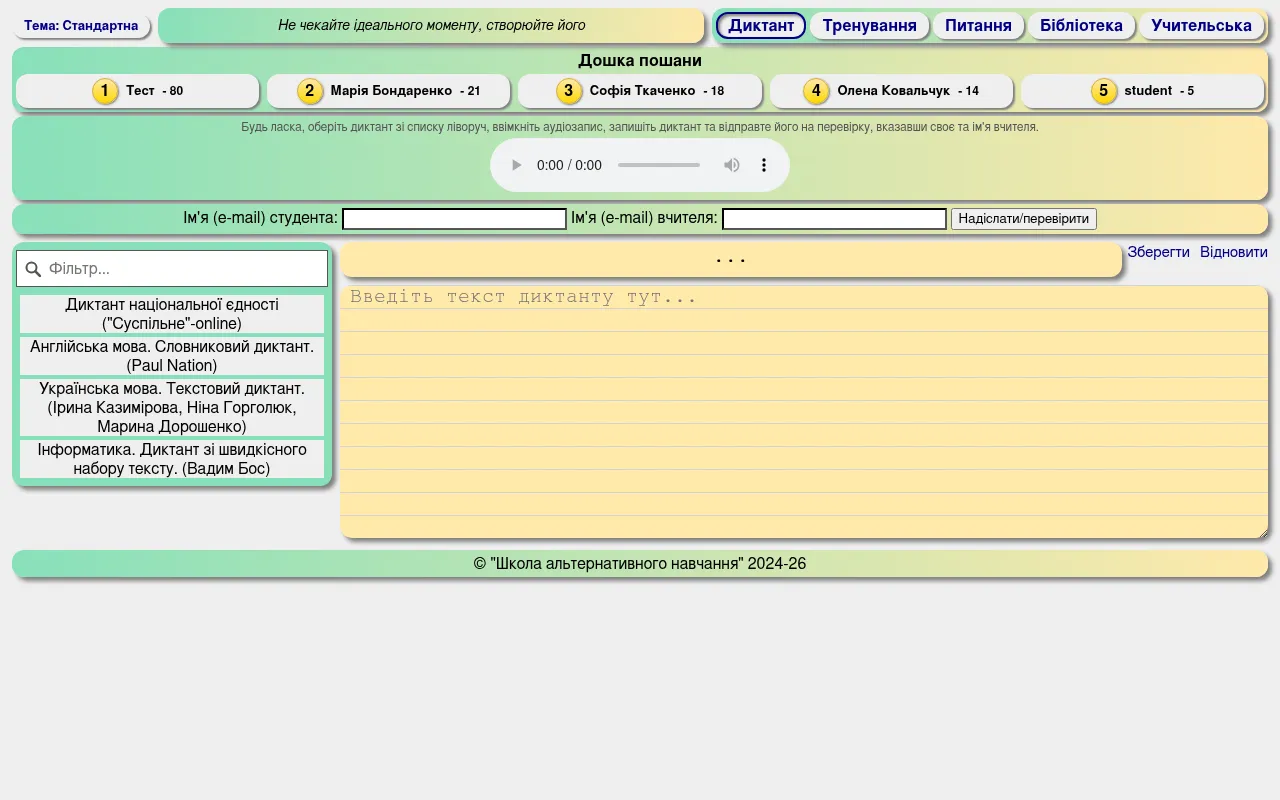Click into the dictation text area
Screen dimensions: 1280x800
click(x=804, y=412)
